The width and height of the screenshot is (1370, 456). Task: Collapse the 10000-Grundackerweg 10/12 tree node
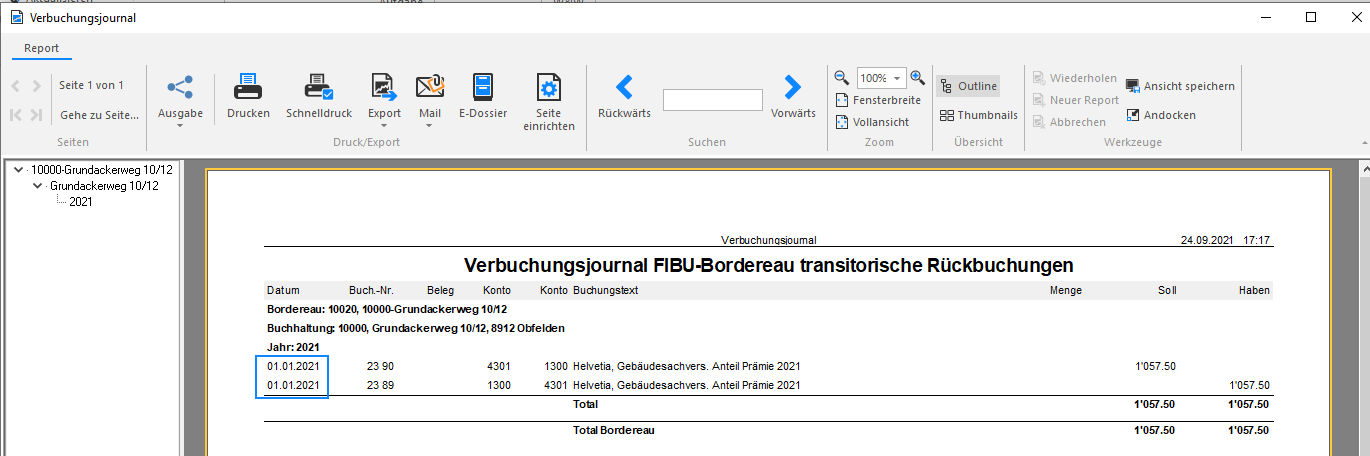(x=19, y=170)
